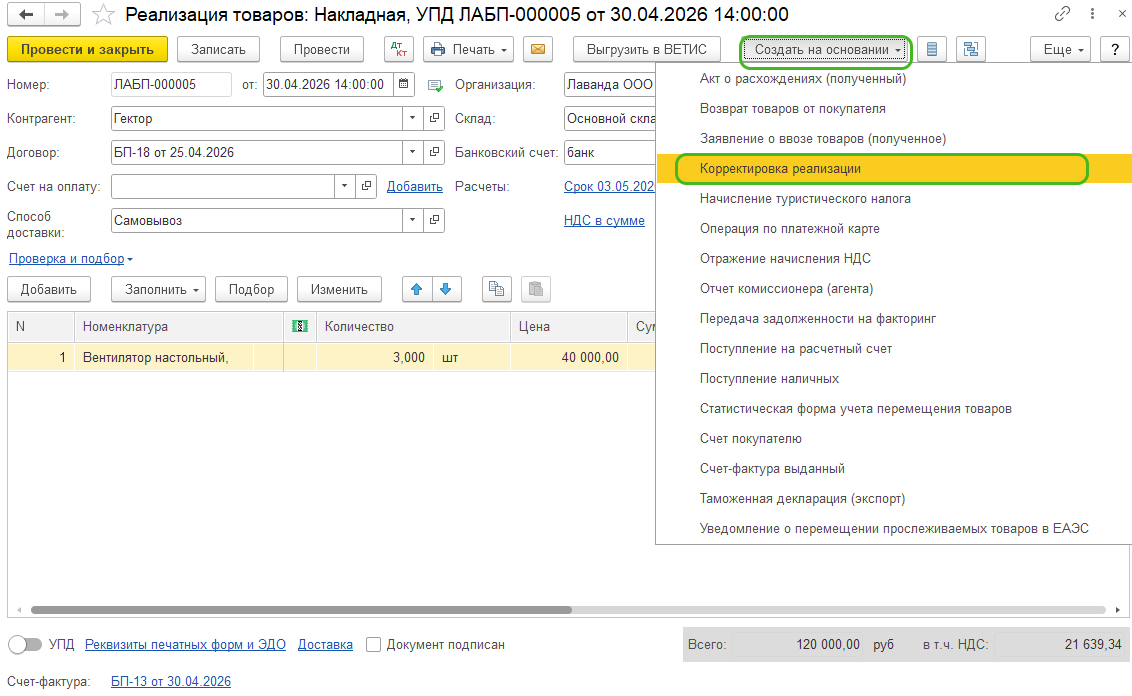The height and width of the screenshot is (696, 1132).
Task: Click the Изменить button
Action: coord(339,290)
